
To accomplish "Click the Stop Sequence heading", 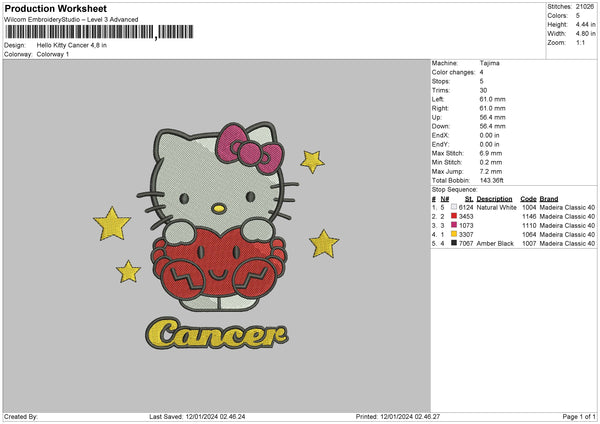I will point(455,189).
